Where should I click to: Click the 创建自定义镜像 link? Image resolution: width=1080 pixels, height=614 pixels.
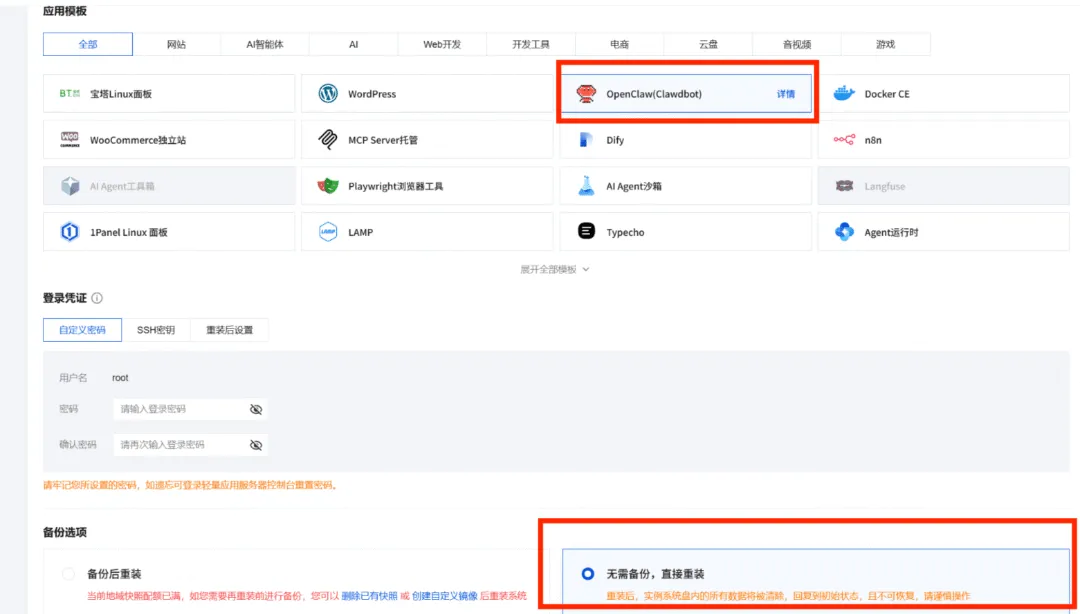pyautogui.click(x=444, y=595)
